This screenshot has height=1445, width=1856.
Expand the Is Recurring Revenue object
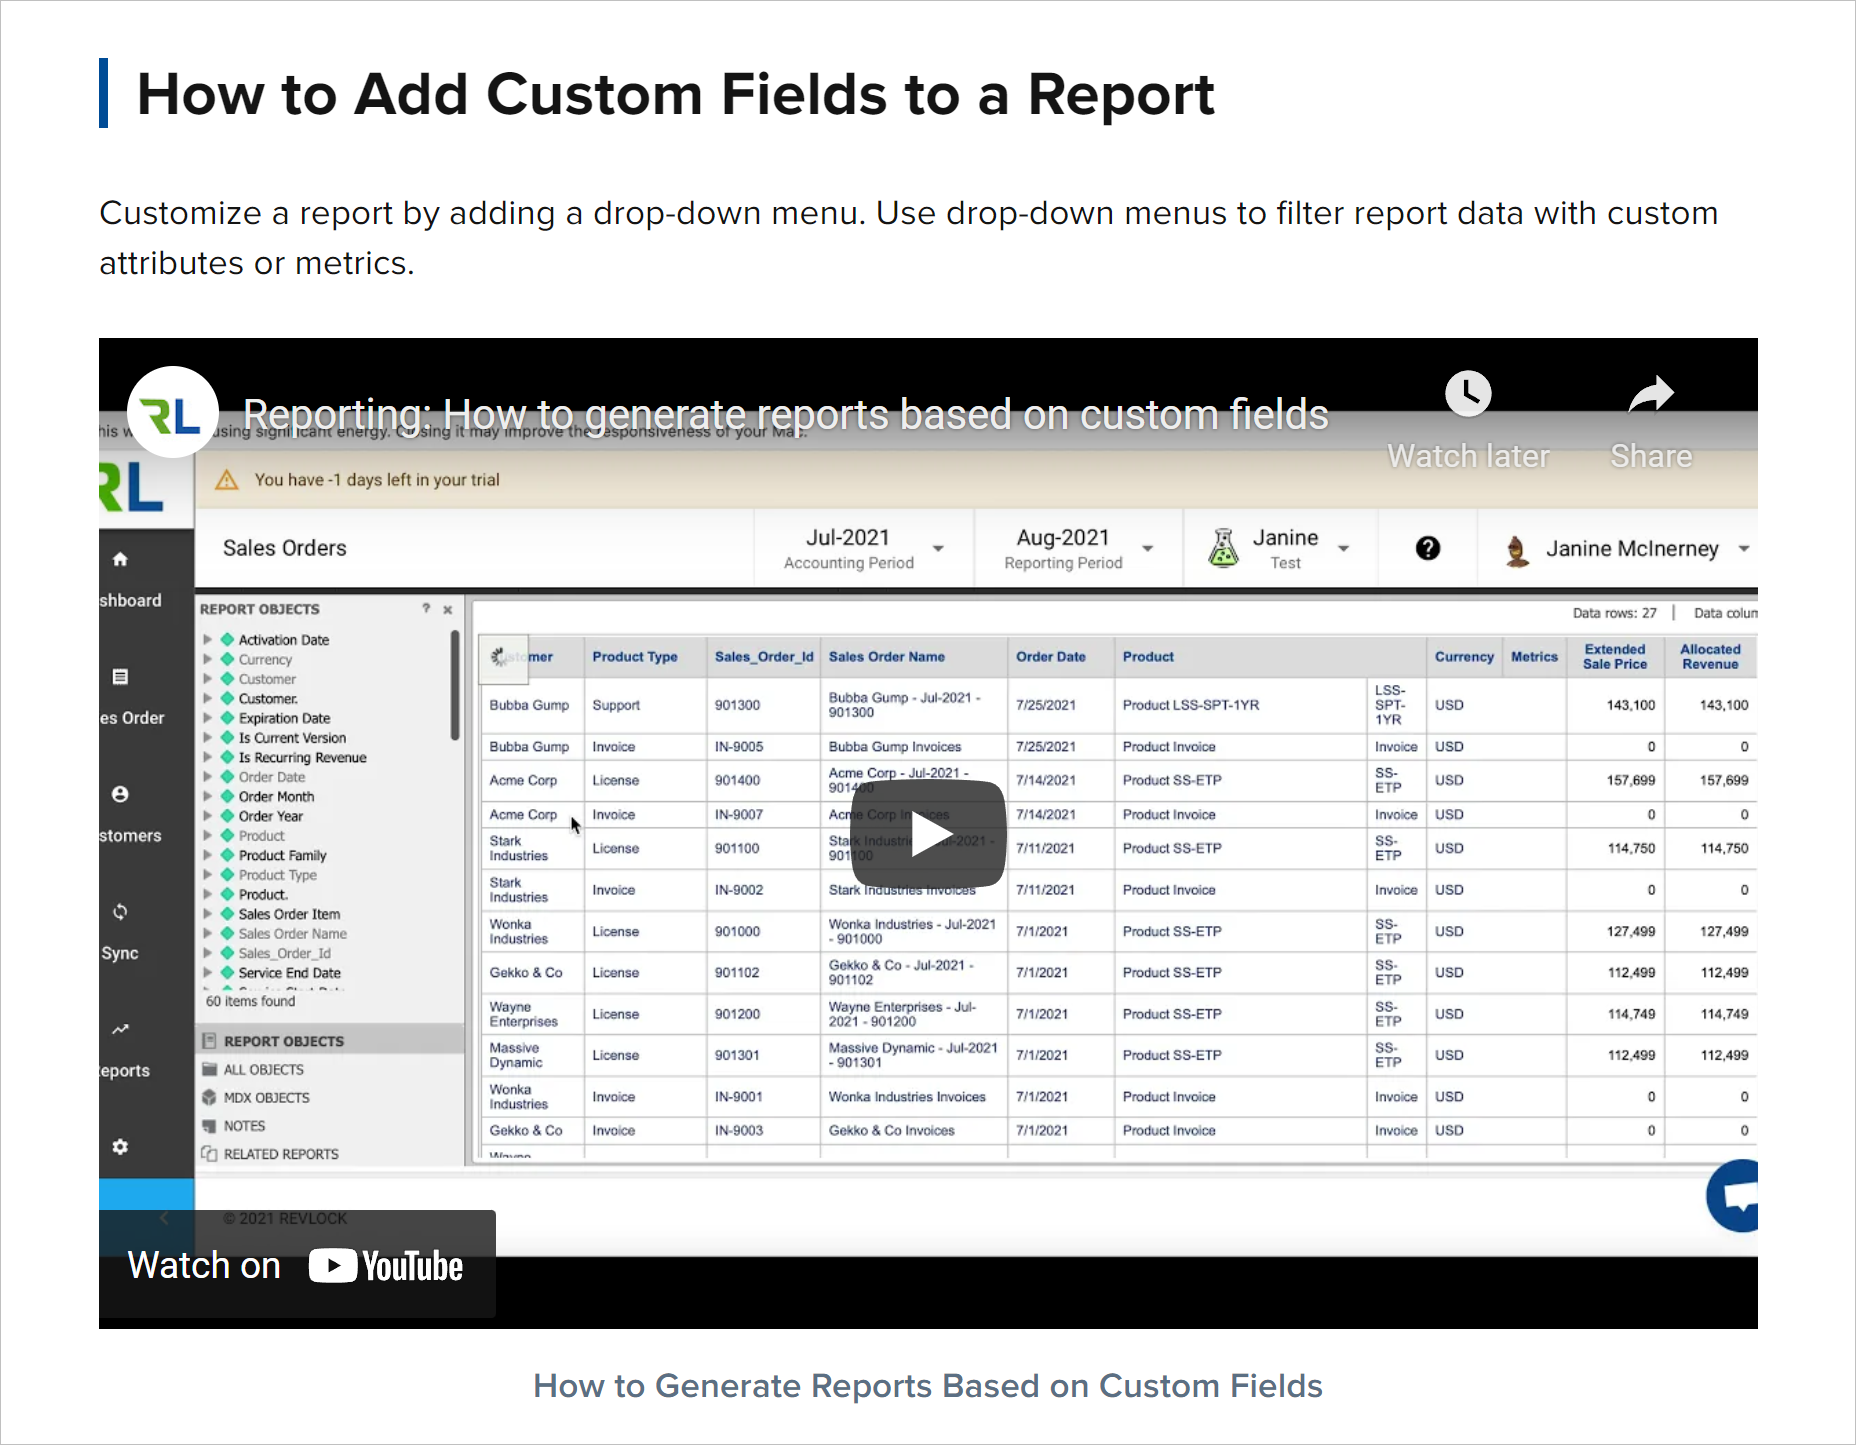207,757
